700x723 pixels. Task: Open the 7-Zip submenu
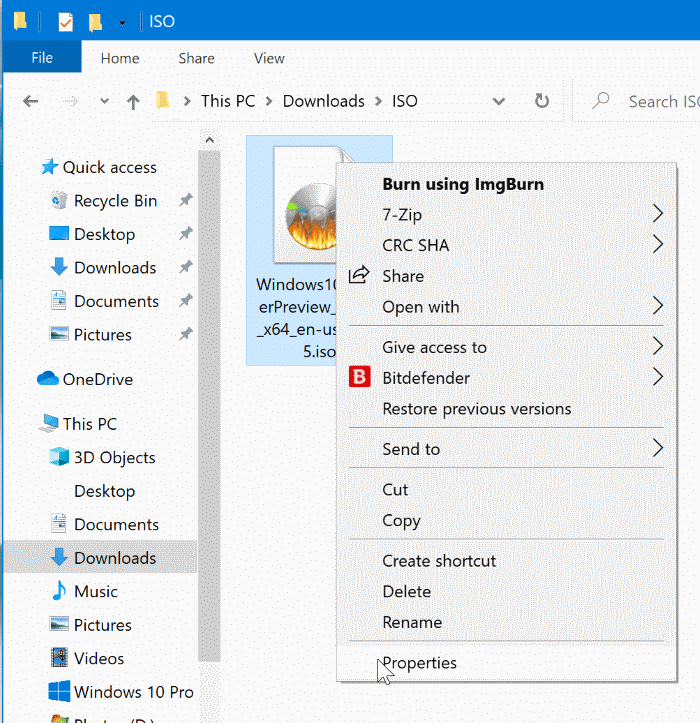[x=506, y=214]
